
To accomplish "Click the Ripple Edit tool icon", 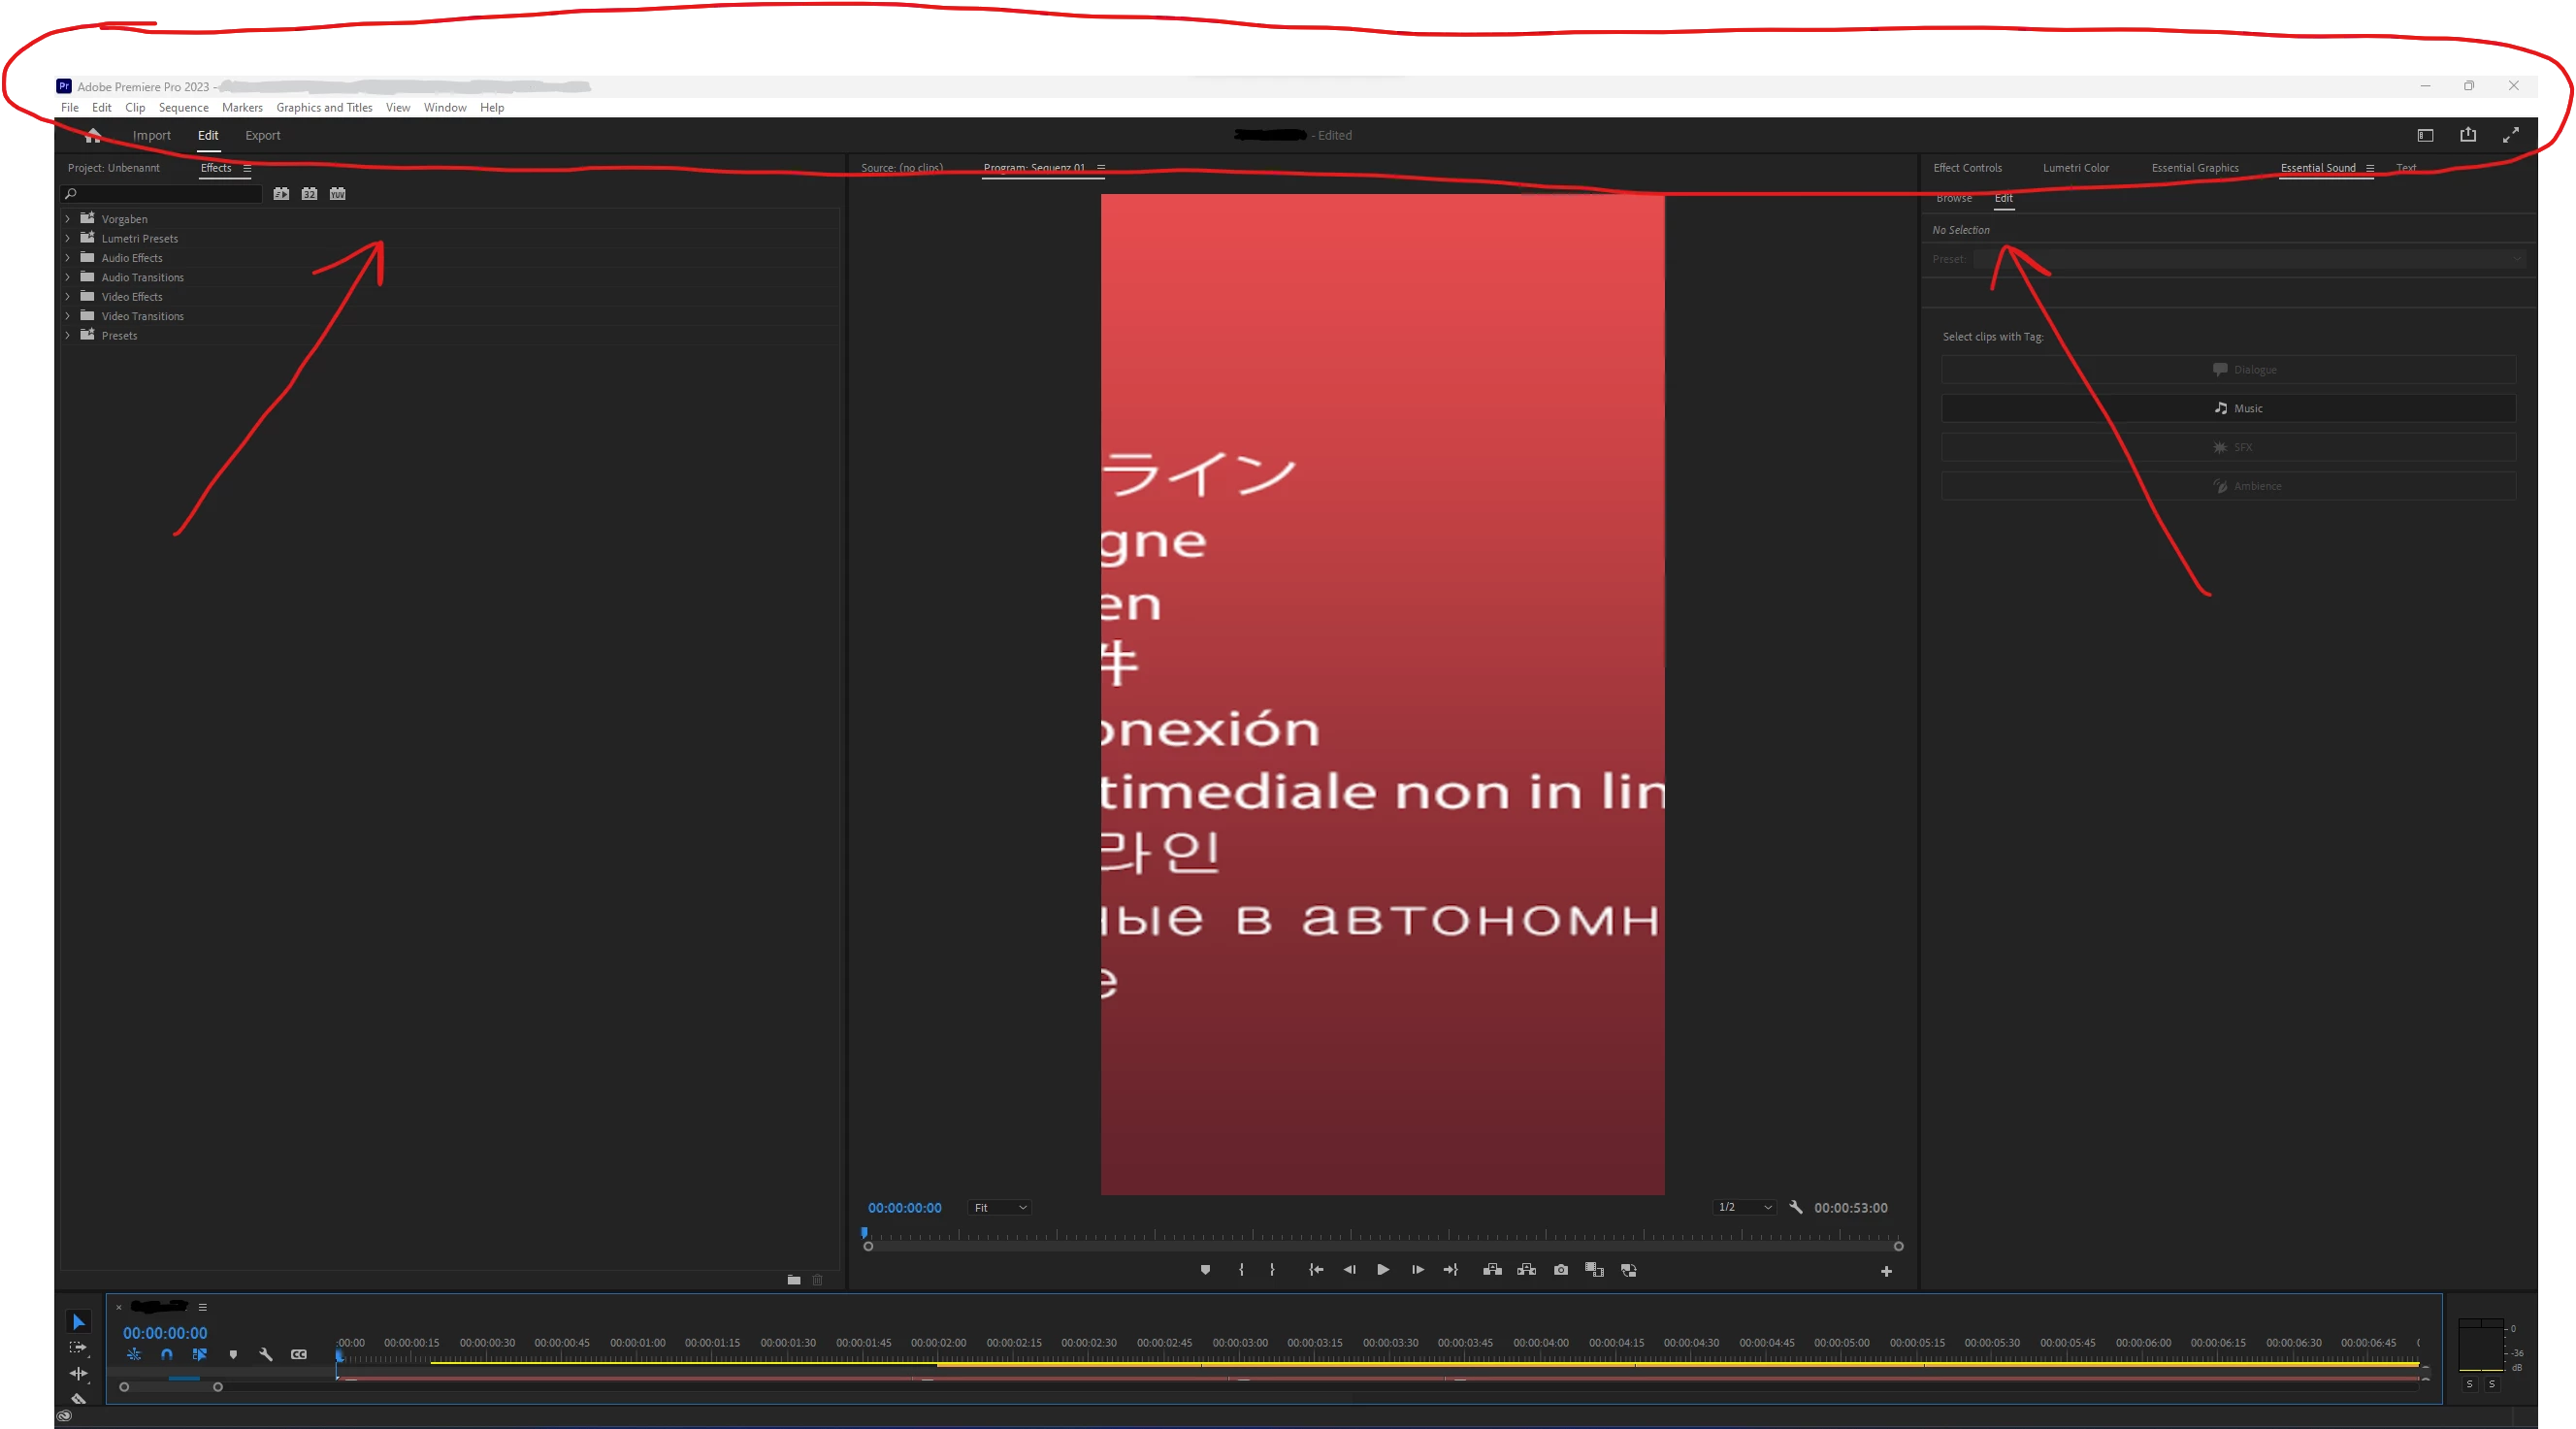I will 78,1374.
